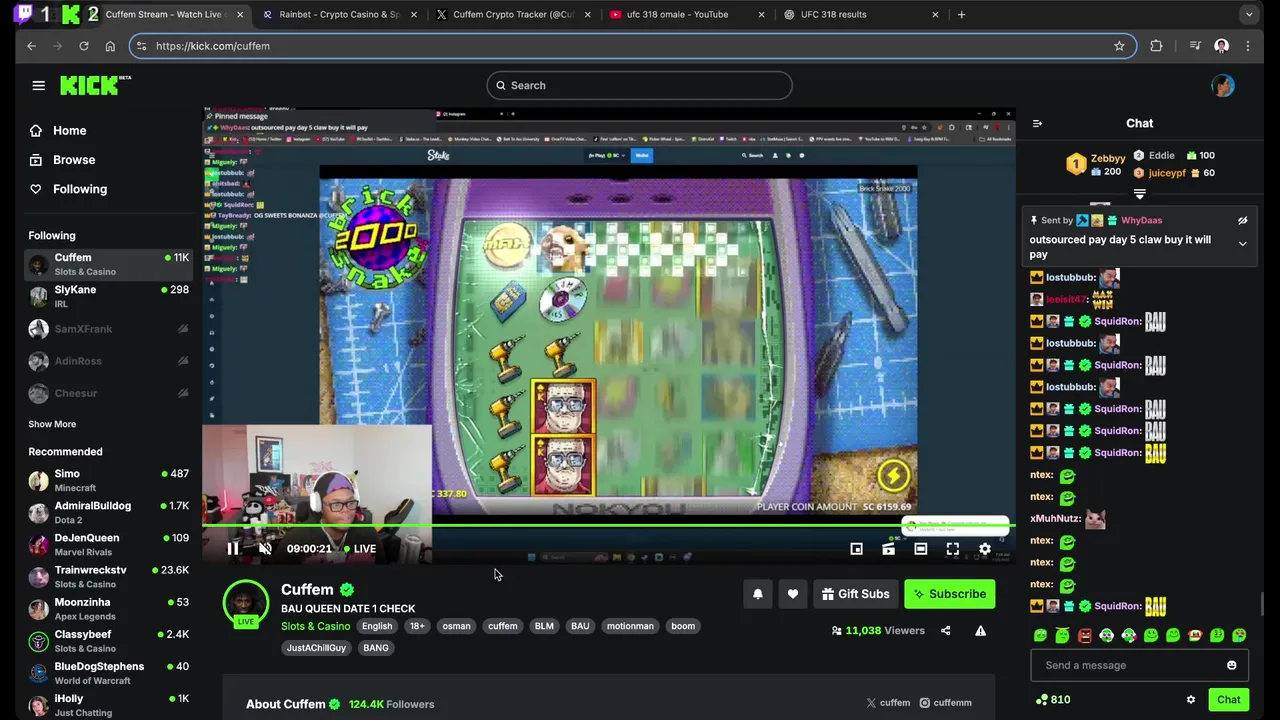
Task: Hide the pinned chat message
Action: [x=1242, y=220]
